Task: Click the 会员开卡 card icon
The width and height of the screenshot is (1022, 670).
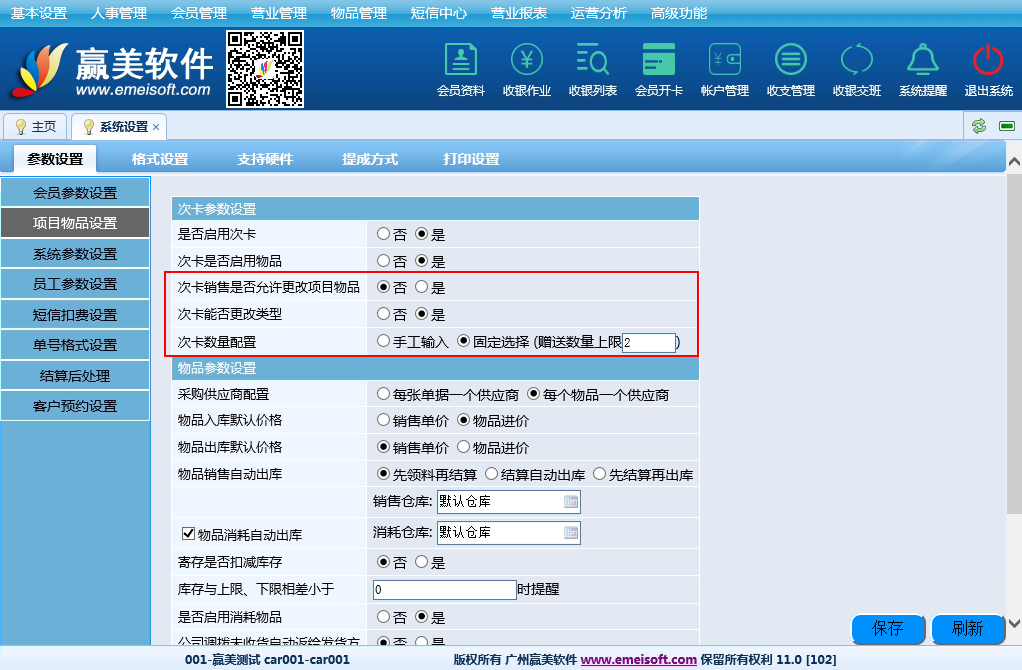Action: (659, 70)
